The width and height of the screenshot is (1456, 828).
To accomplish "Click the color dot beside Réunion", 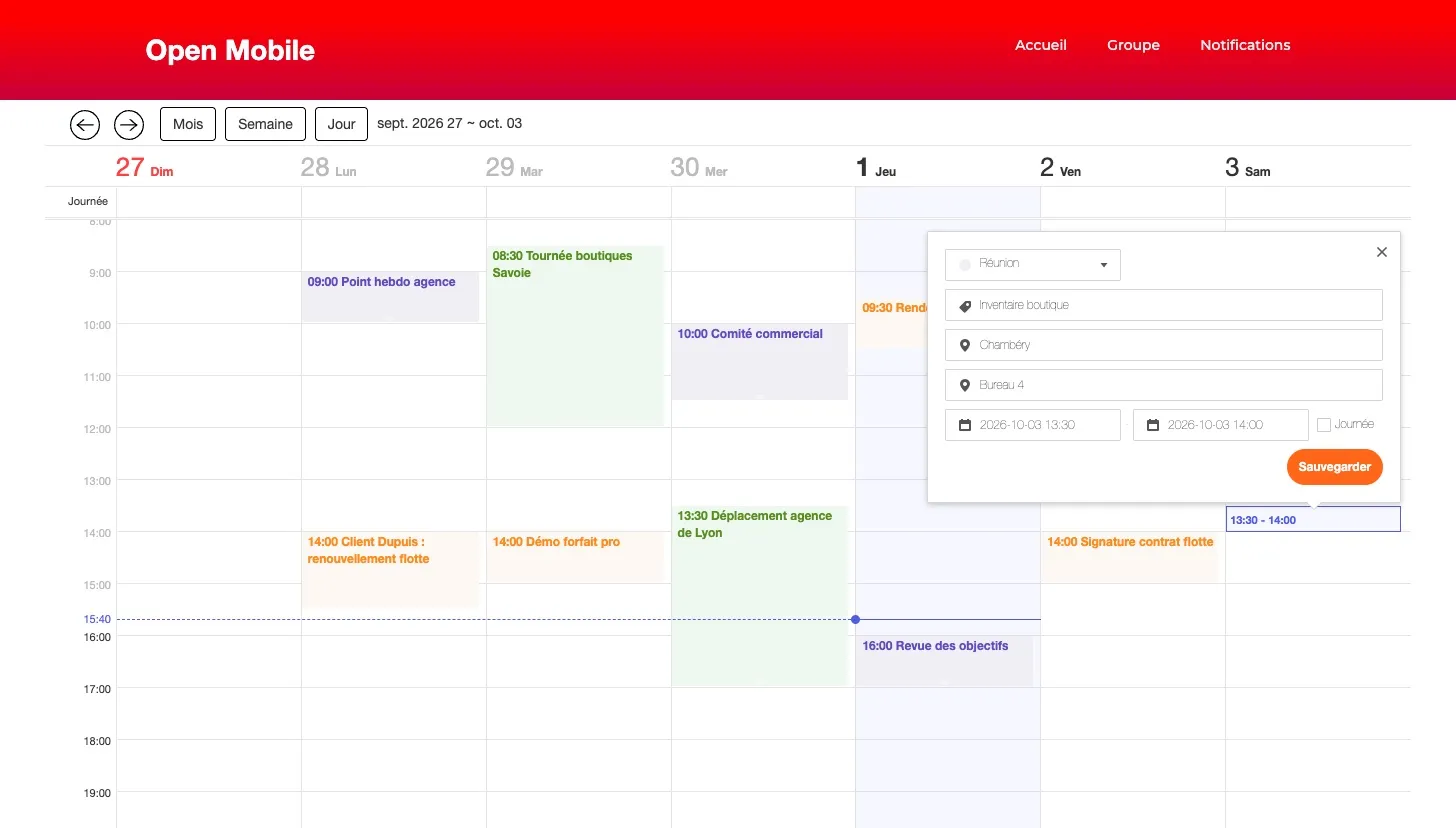I will [965, 265].
